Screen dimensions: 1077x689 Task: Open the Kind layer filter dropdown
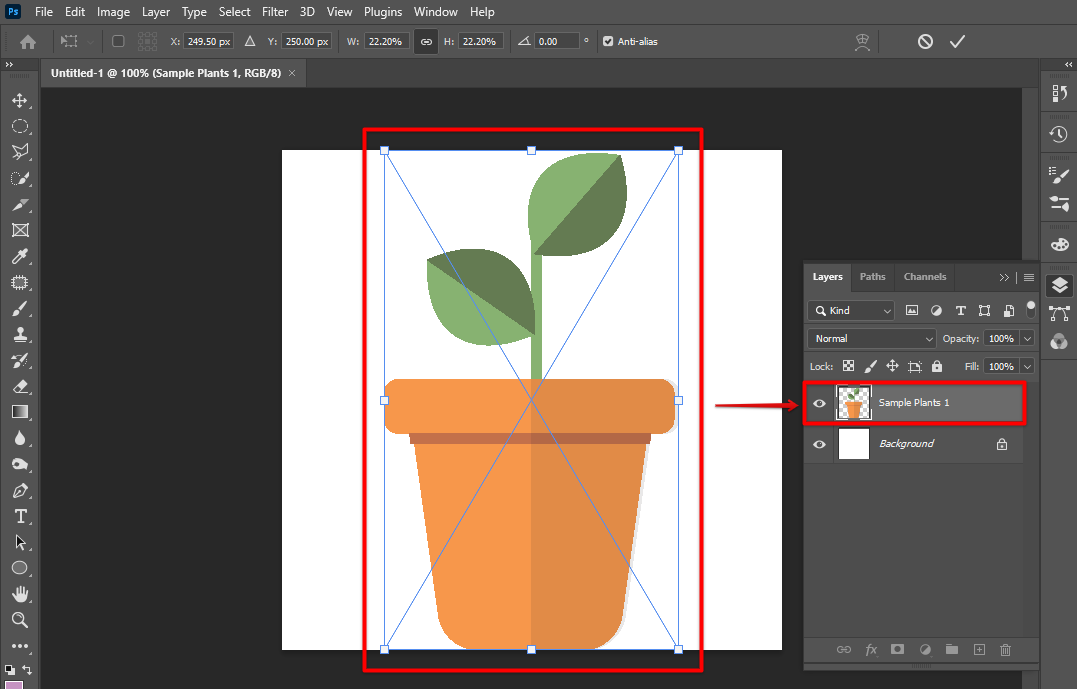point(851,311)
